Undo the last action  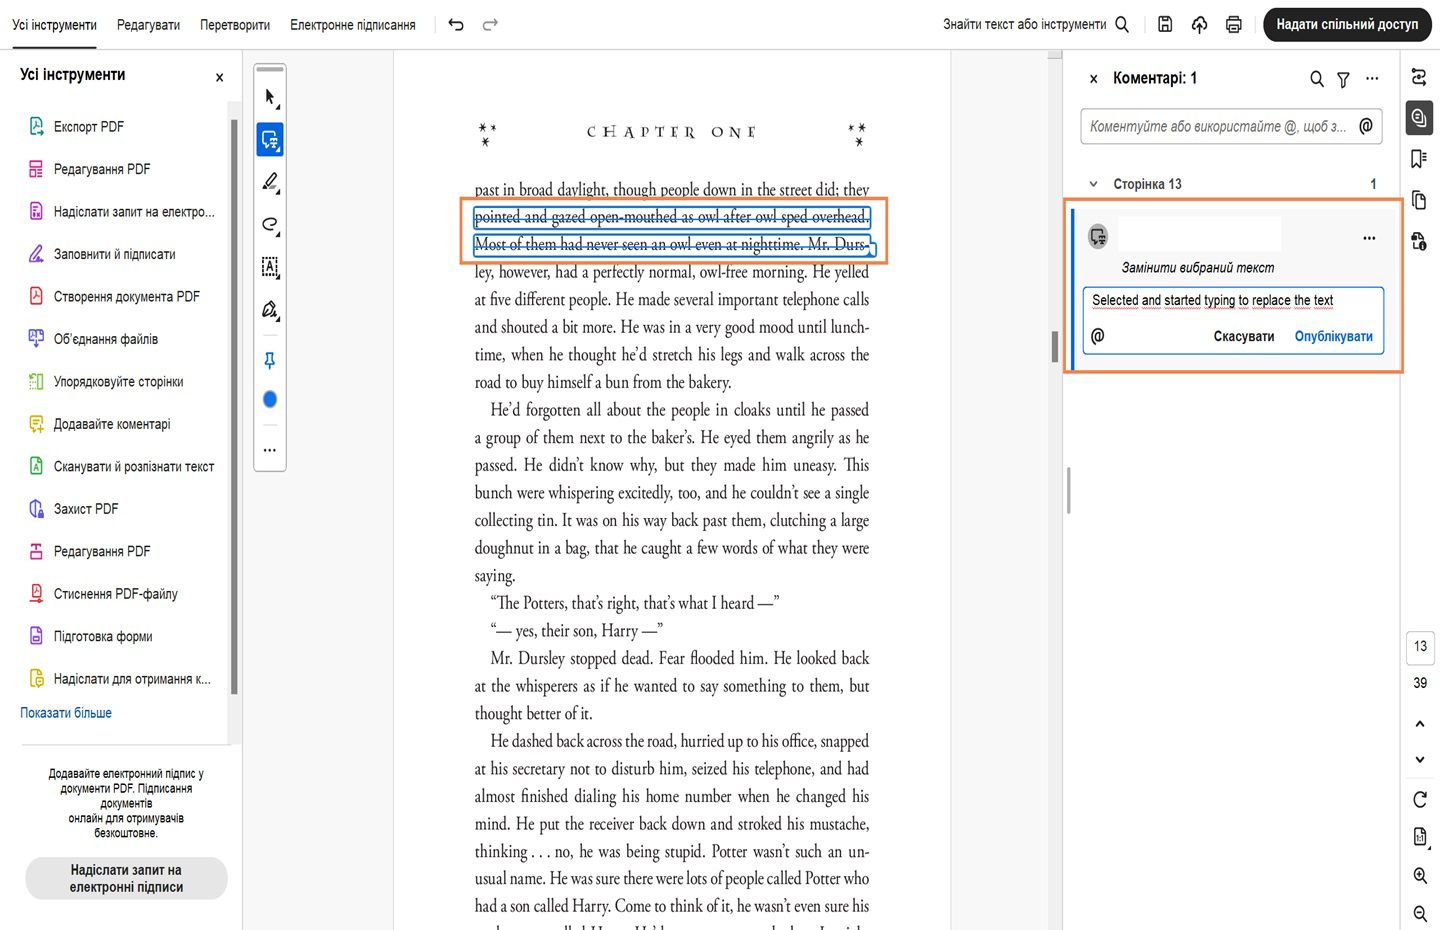pyautogui.click(x=456, y=25)
